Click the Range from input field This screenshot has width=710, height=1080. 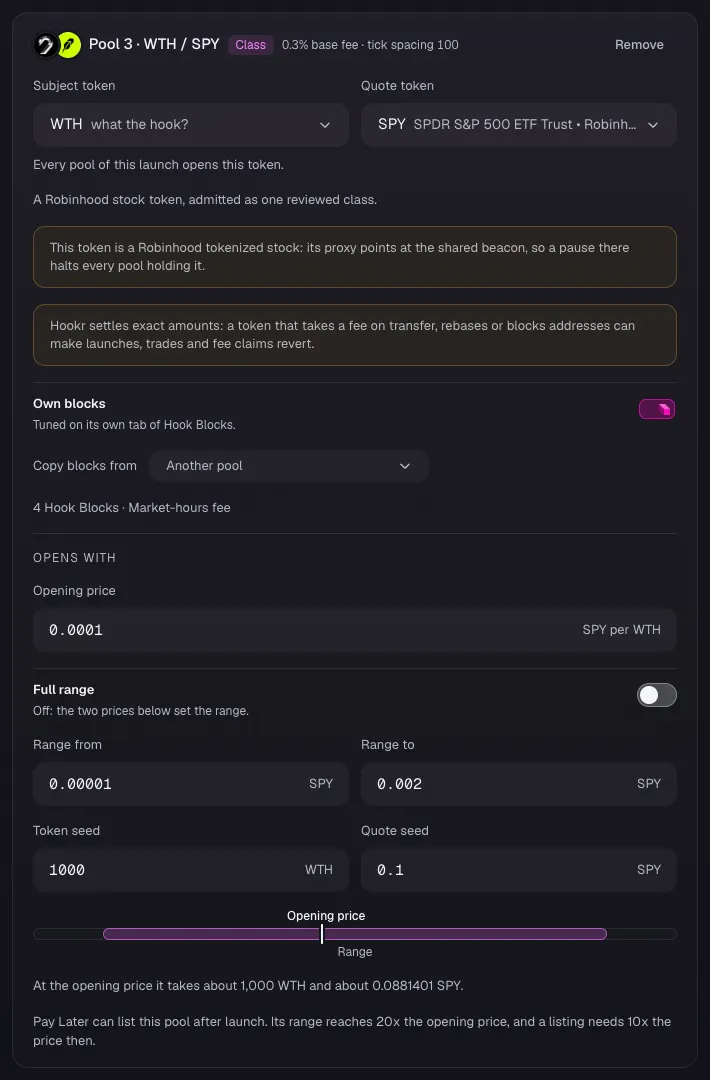(x=191, y=784)
